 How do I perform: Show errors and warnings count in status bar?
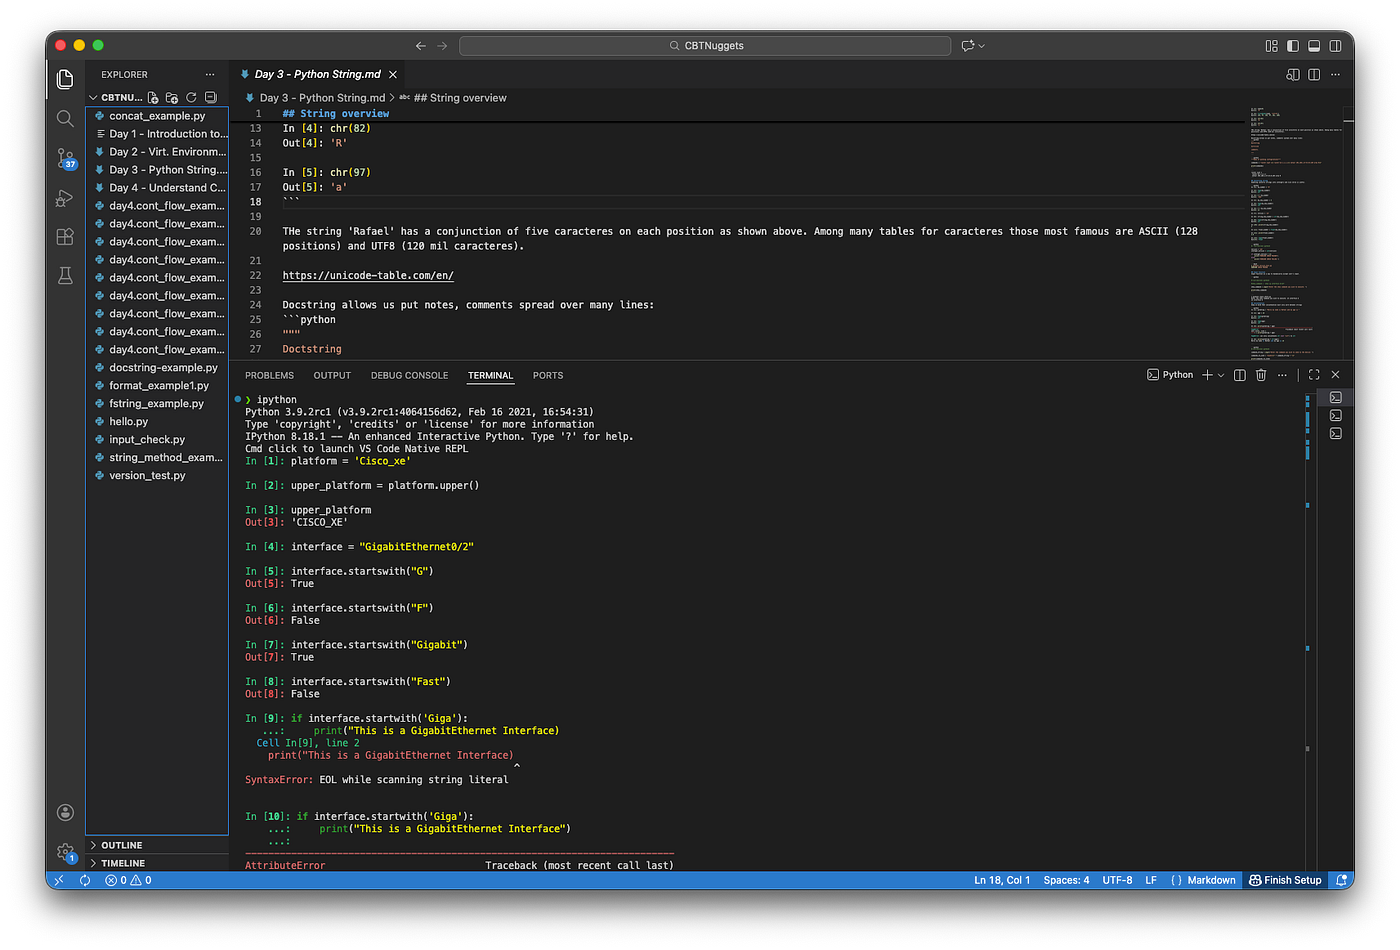point(128,880)
